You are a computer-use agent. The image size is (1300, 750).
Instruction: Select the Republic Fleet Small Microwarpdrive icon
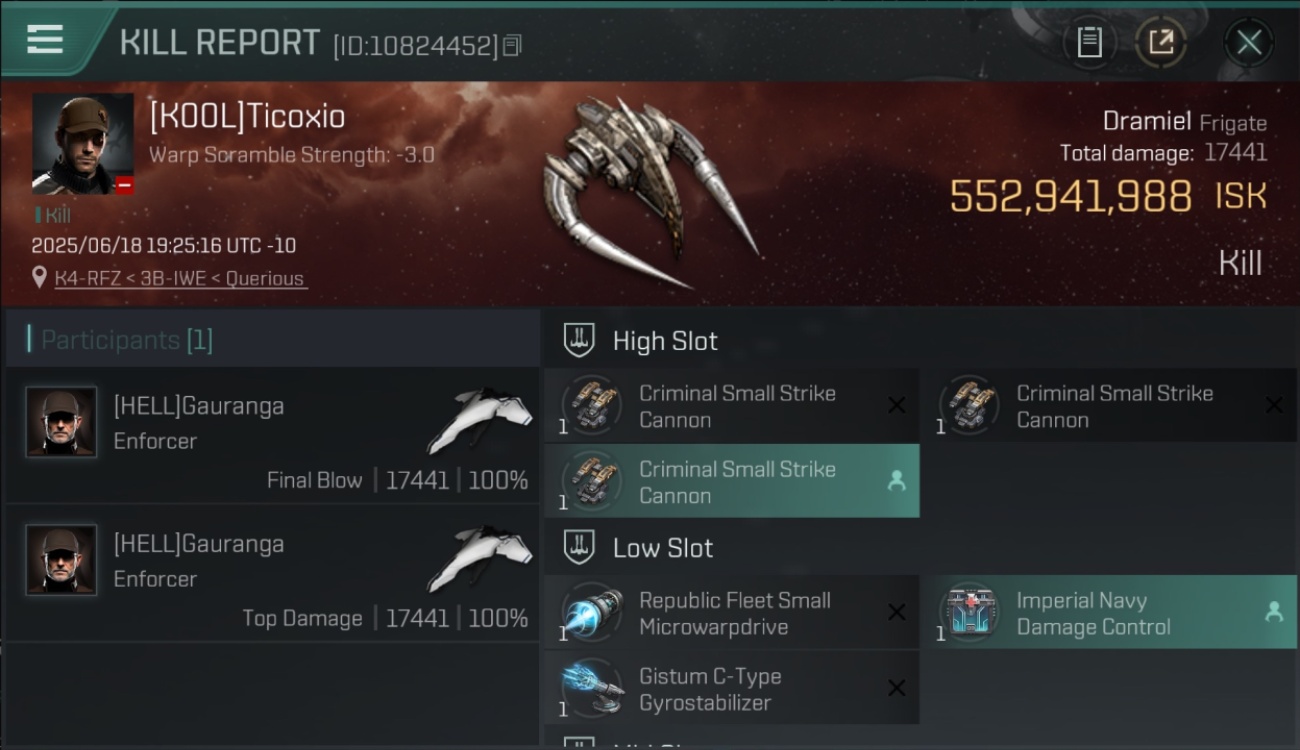point(592,612)
